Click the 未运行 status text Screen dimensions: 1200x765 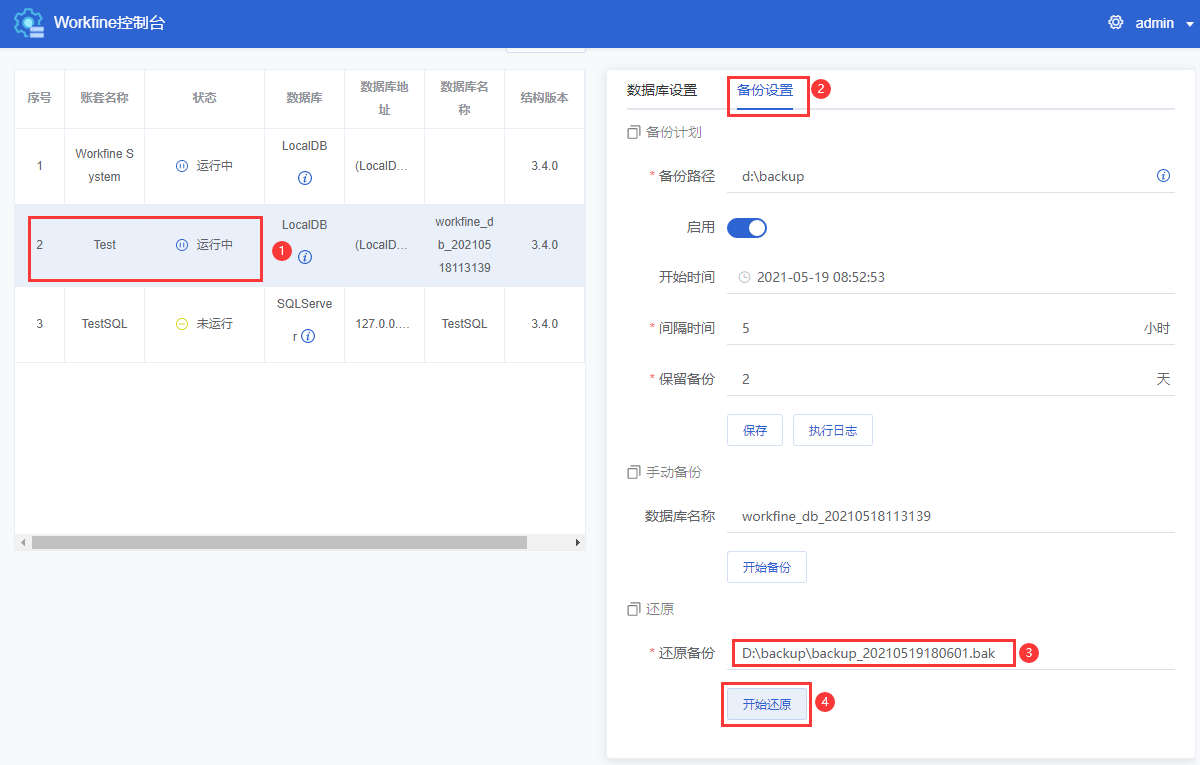tap(215, 324)
